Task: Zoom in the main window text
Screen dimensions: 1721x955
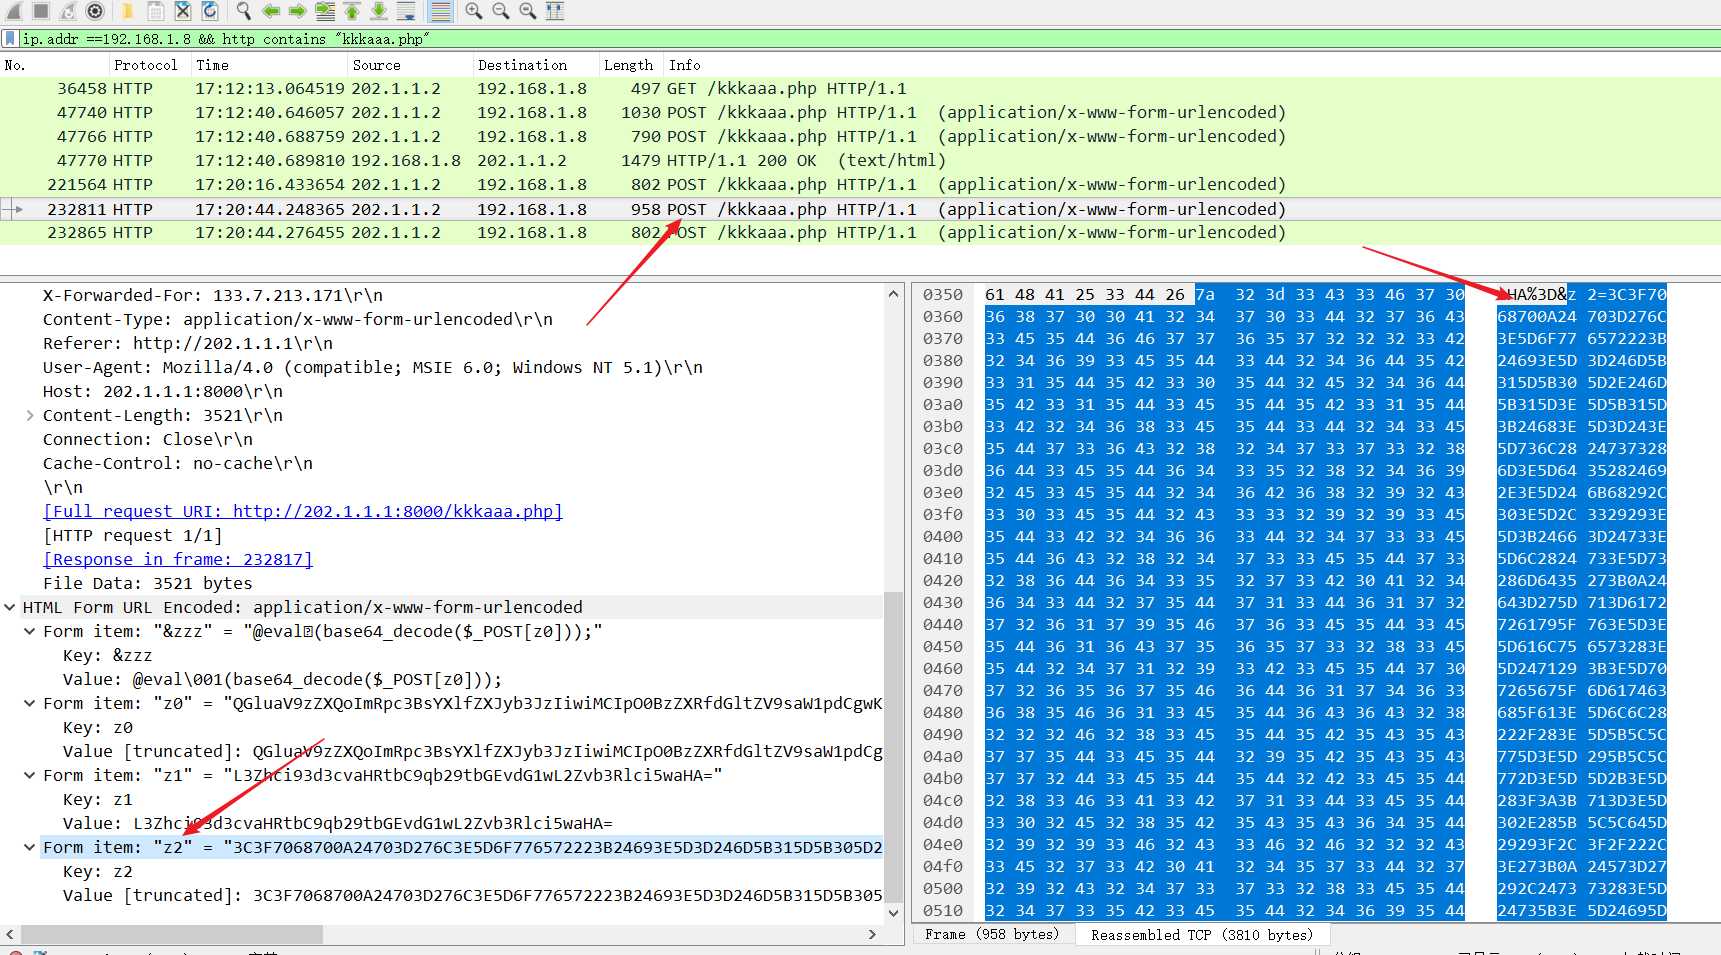Action: [474, 11]
